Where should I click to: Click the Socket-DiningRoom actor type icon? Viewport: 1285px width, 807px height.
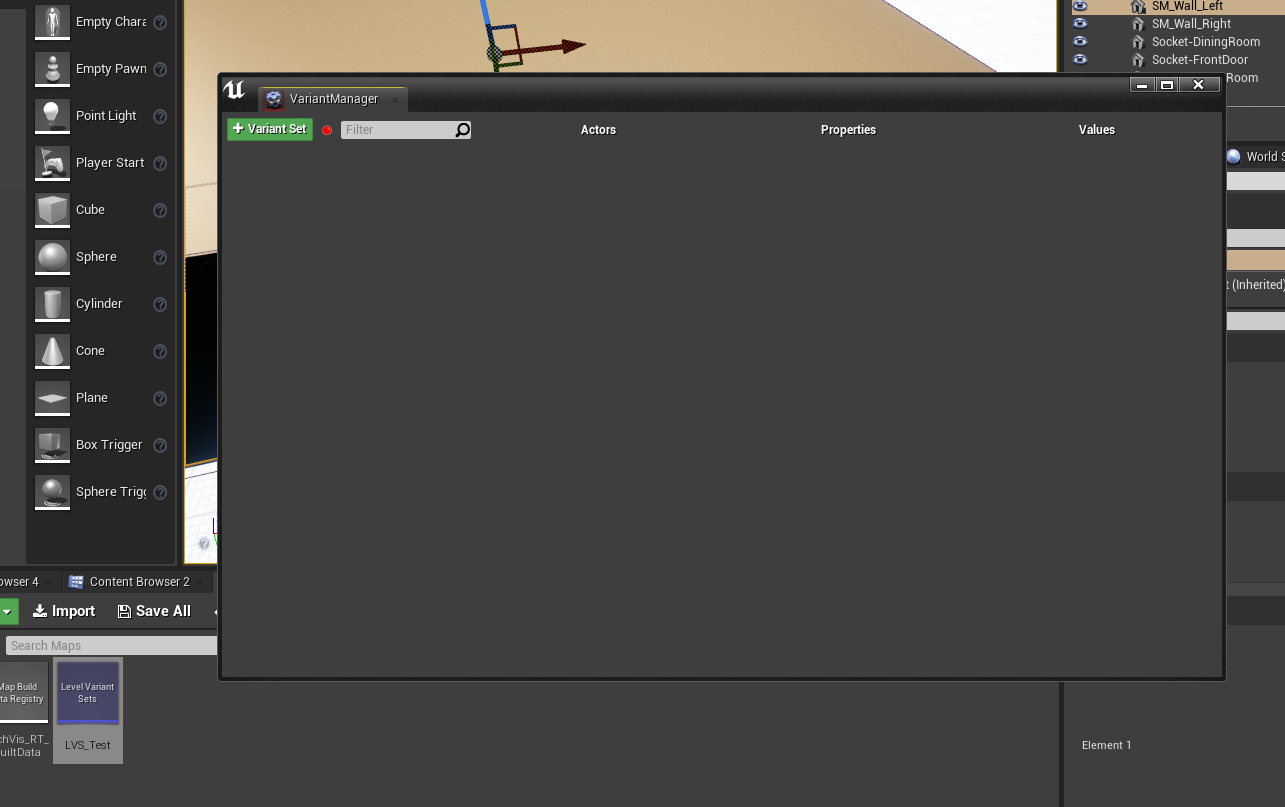(x=1138, y=42)
